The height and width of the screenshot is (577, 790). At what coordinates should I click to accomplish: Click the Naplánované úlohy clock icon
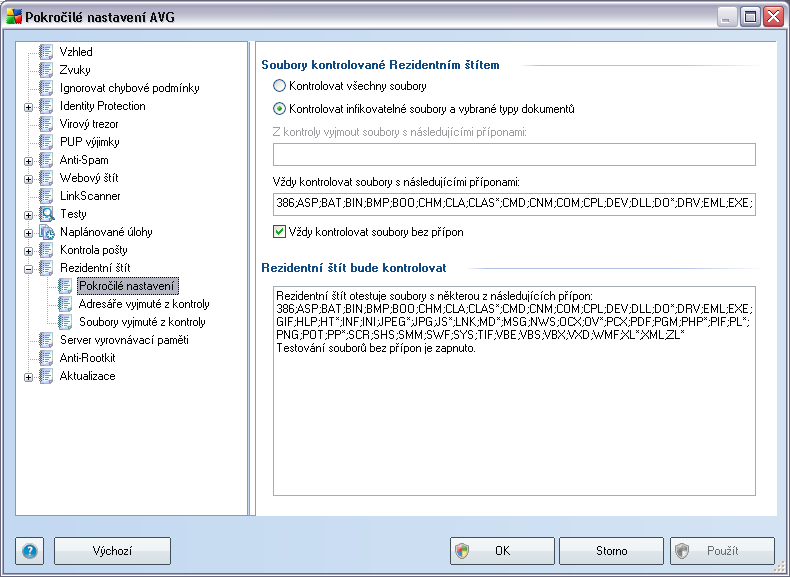(46, 232)
